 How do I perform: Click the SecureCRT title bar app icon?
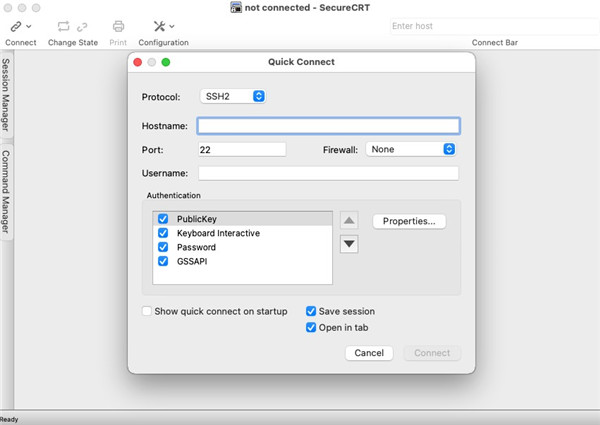[x=236, y=7]
